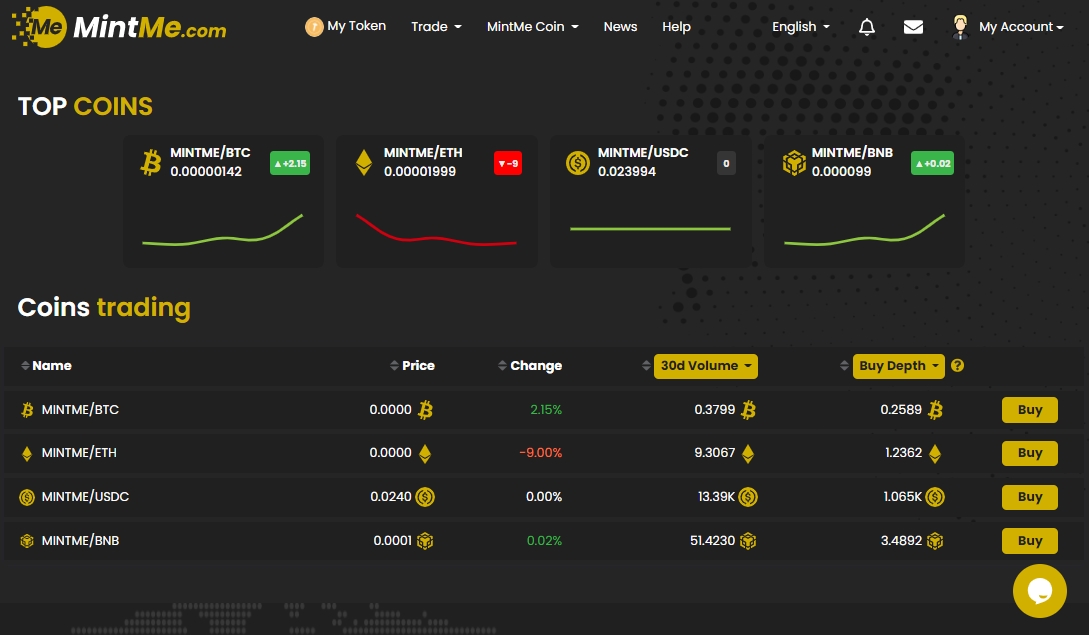The width and height of the screenshot is (1089, 635).
Task: Open the Trade menu
Action: (x=436, y=27)
